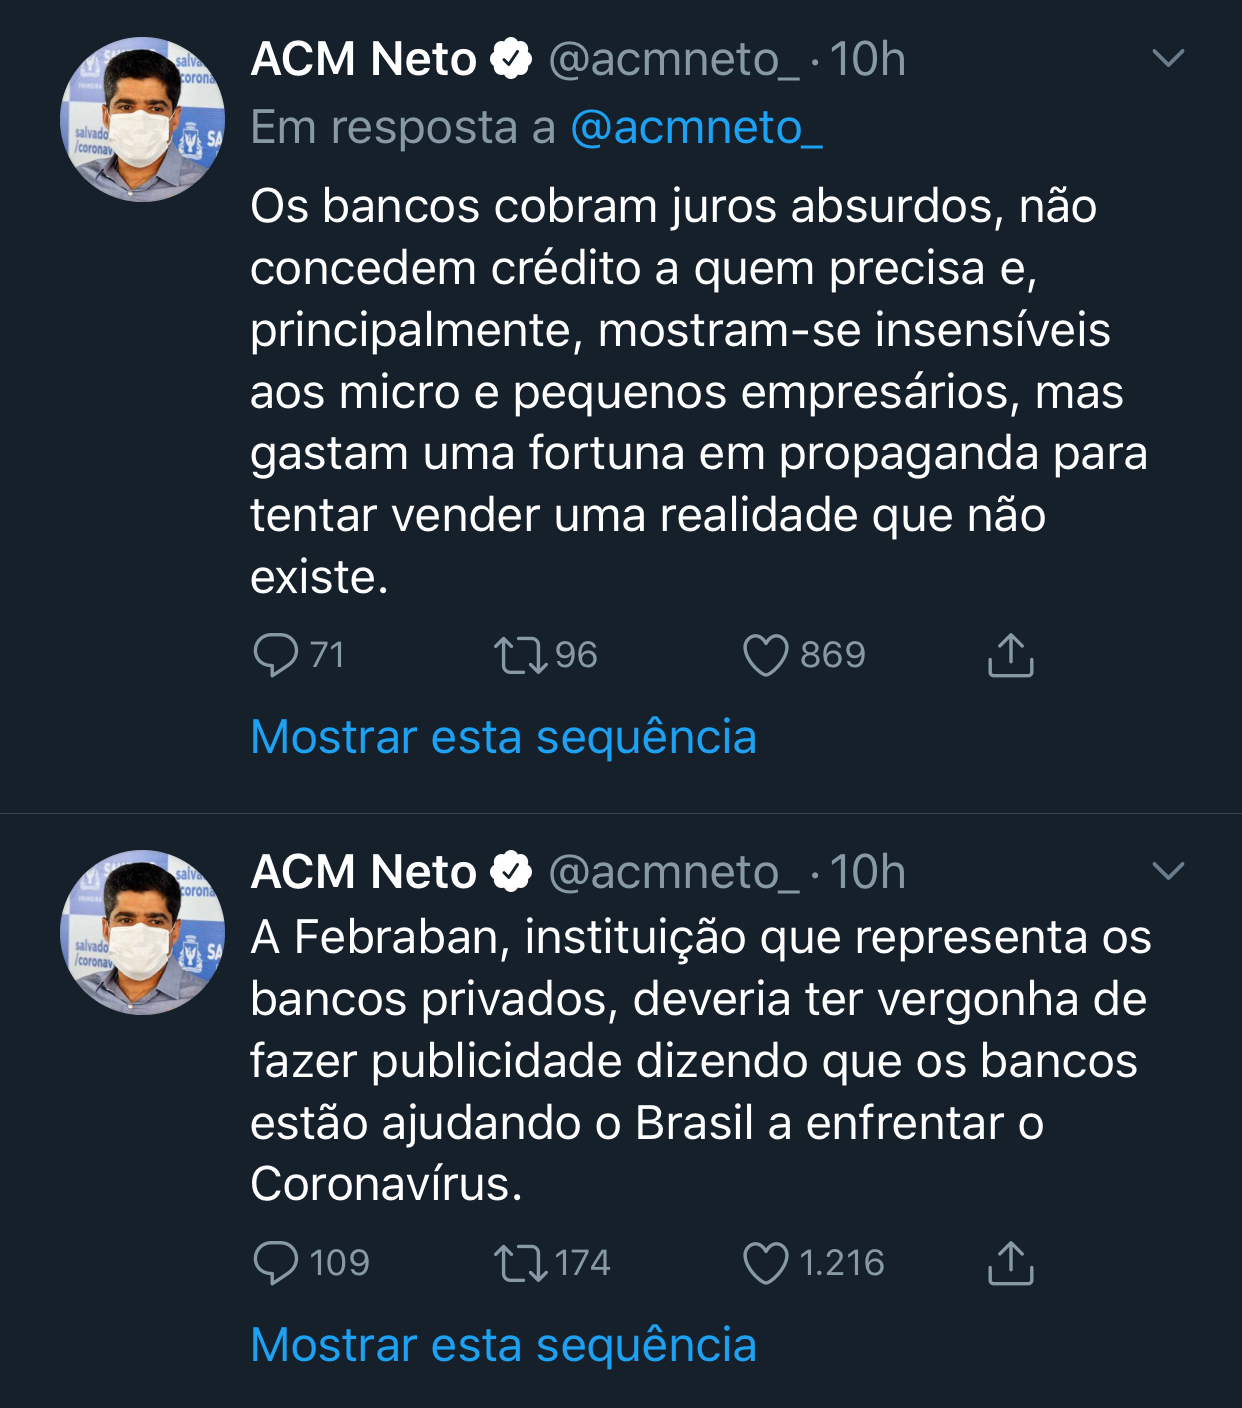This screenshot has height=1408, width=1242.
Task: Share the Febraban tweet
Action: point(1010,1263)
